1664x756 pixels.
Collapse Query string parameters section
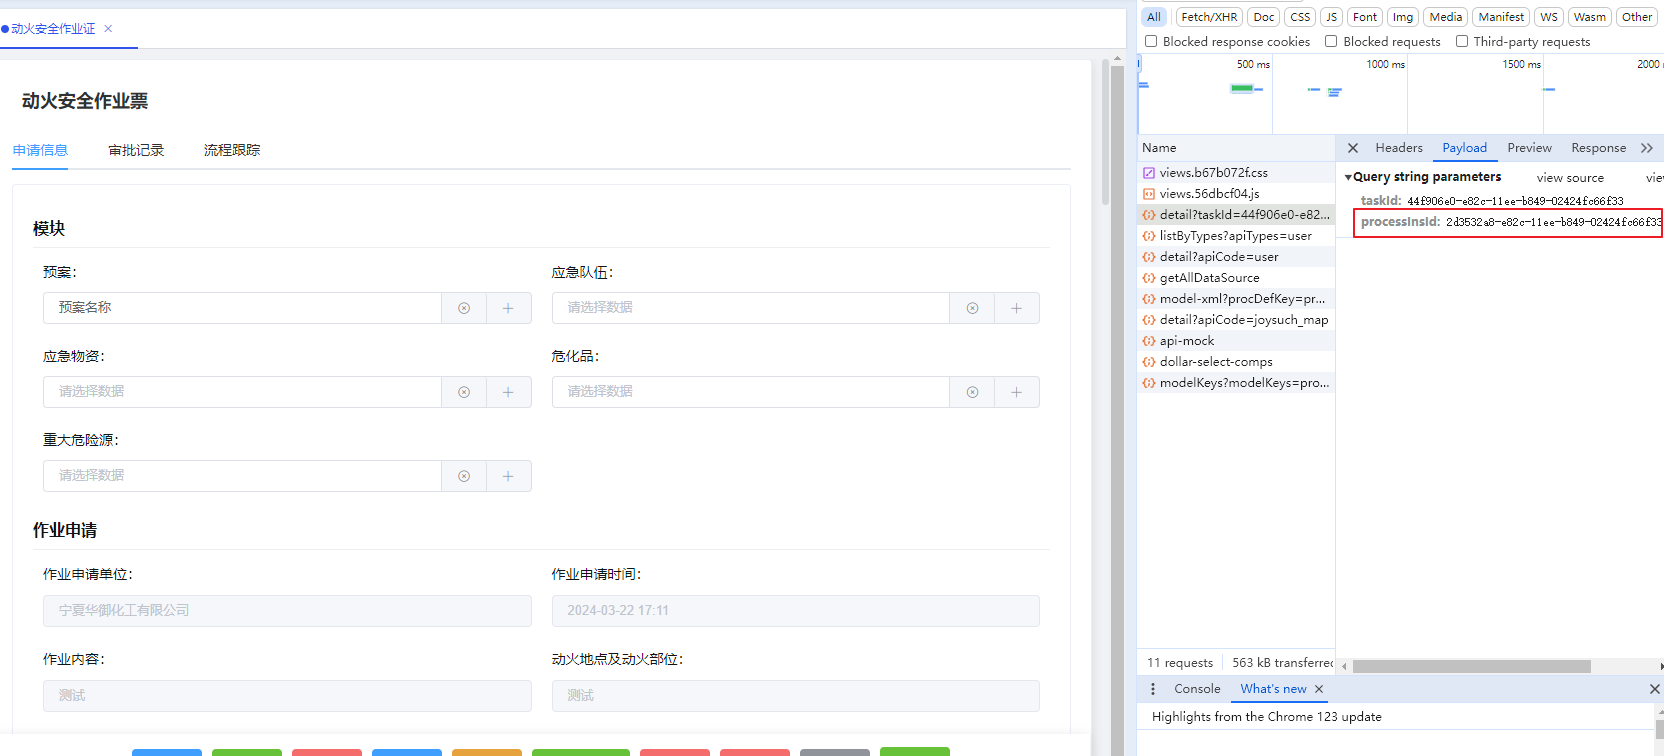click(x=1348, y=177)
